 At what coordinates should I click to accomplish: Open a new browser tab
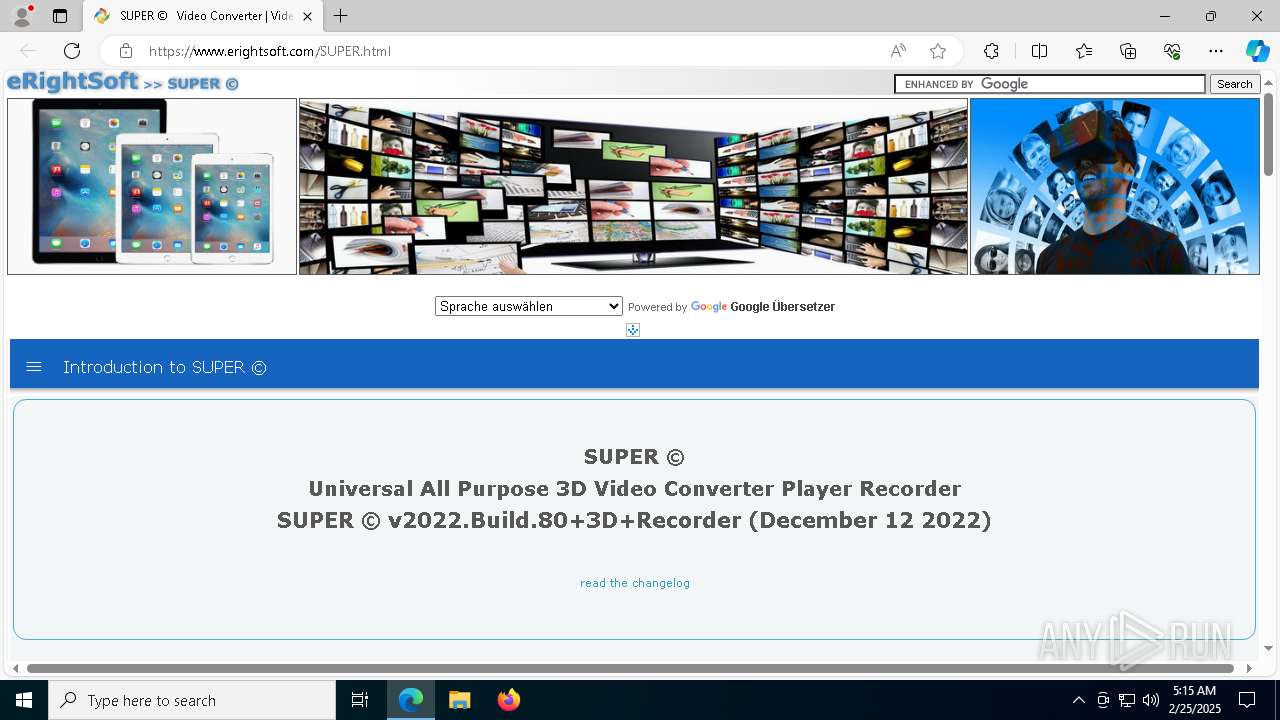tap(341, 16)
